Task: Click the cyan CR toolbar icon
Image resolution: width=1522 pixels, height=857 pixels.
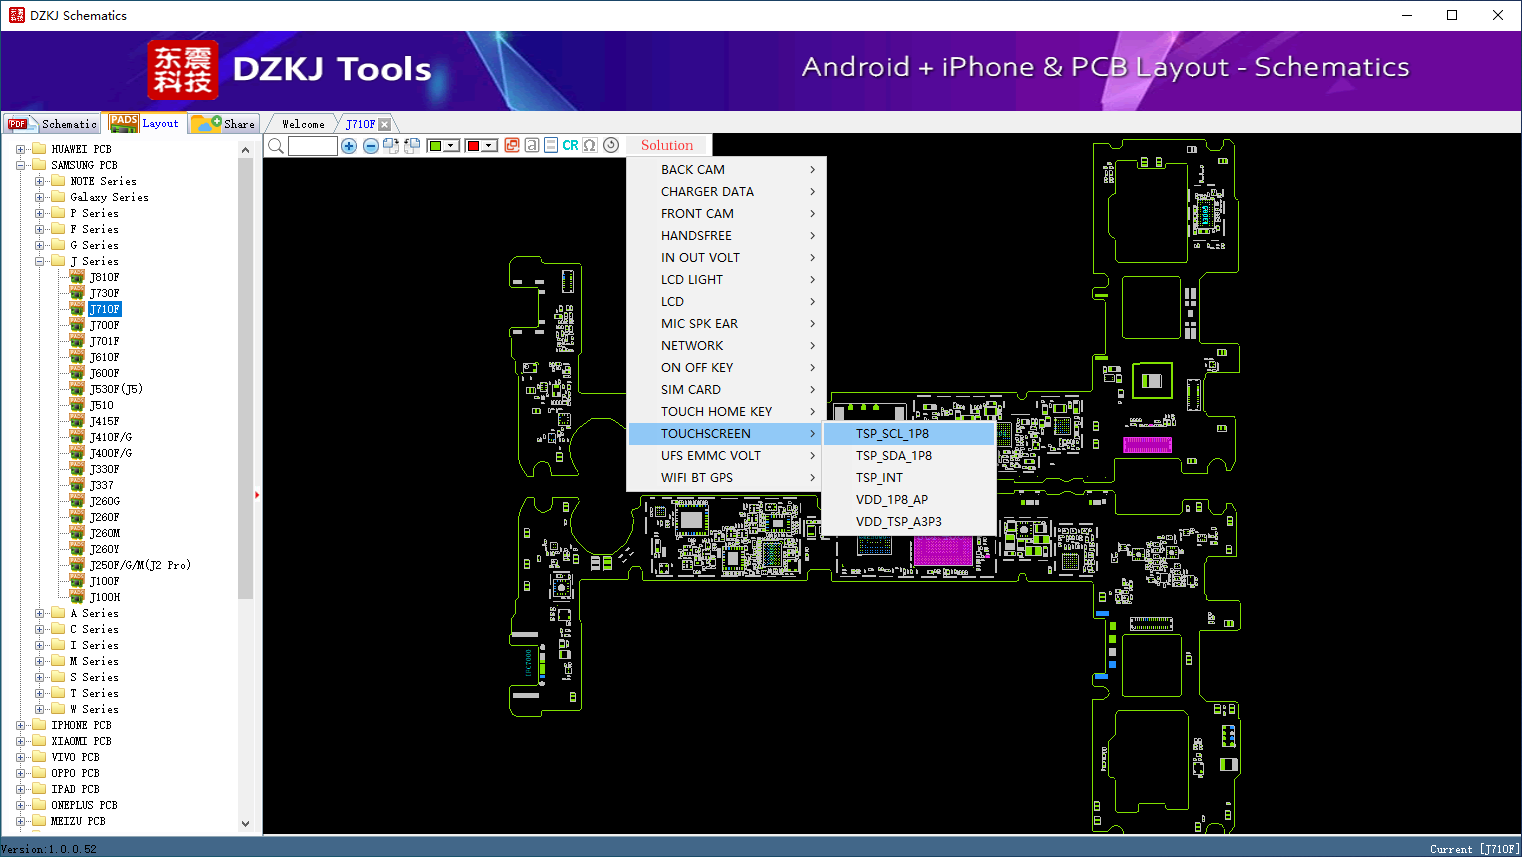Action: [x=570, y=145]
